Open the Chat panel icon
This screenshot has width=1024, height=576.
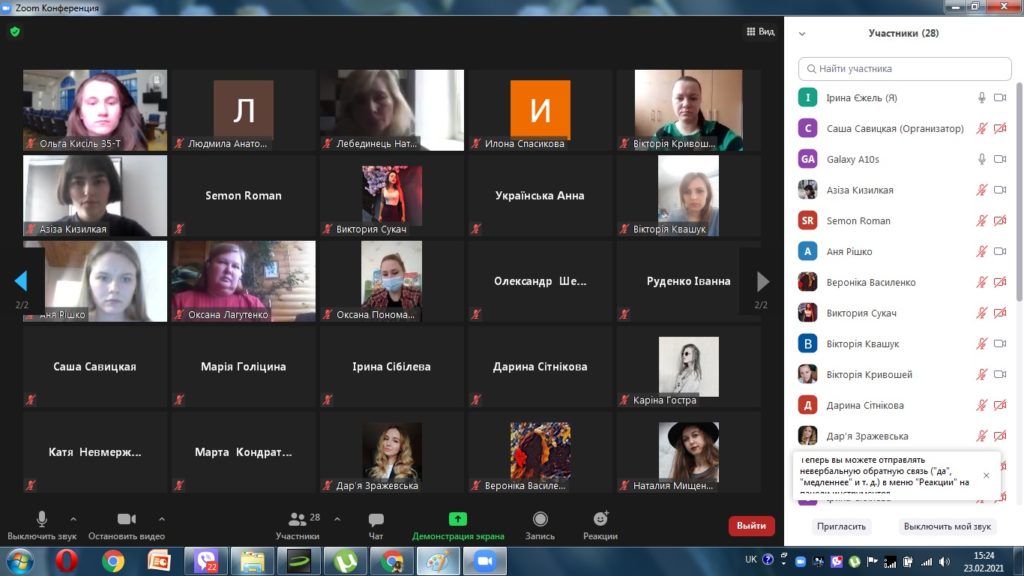(376, 520)
